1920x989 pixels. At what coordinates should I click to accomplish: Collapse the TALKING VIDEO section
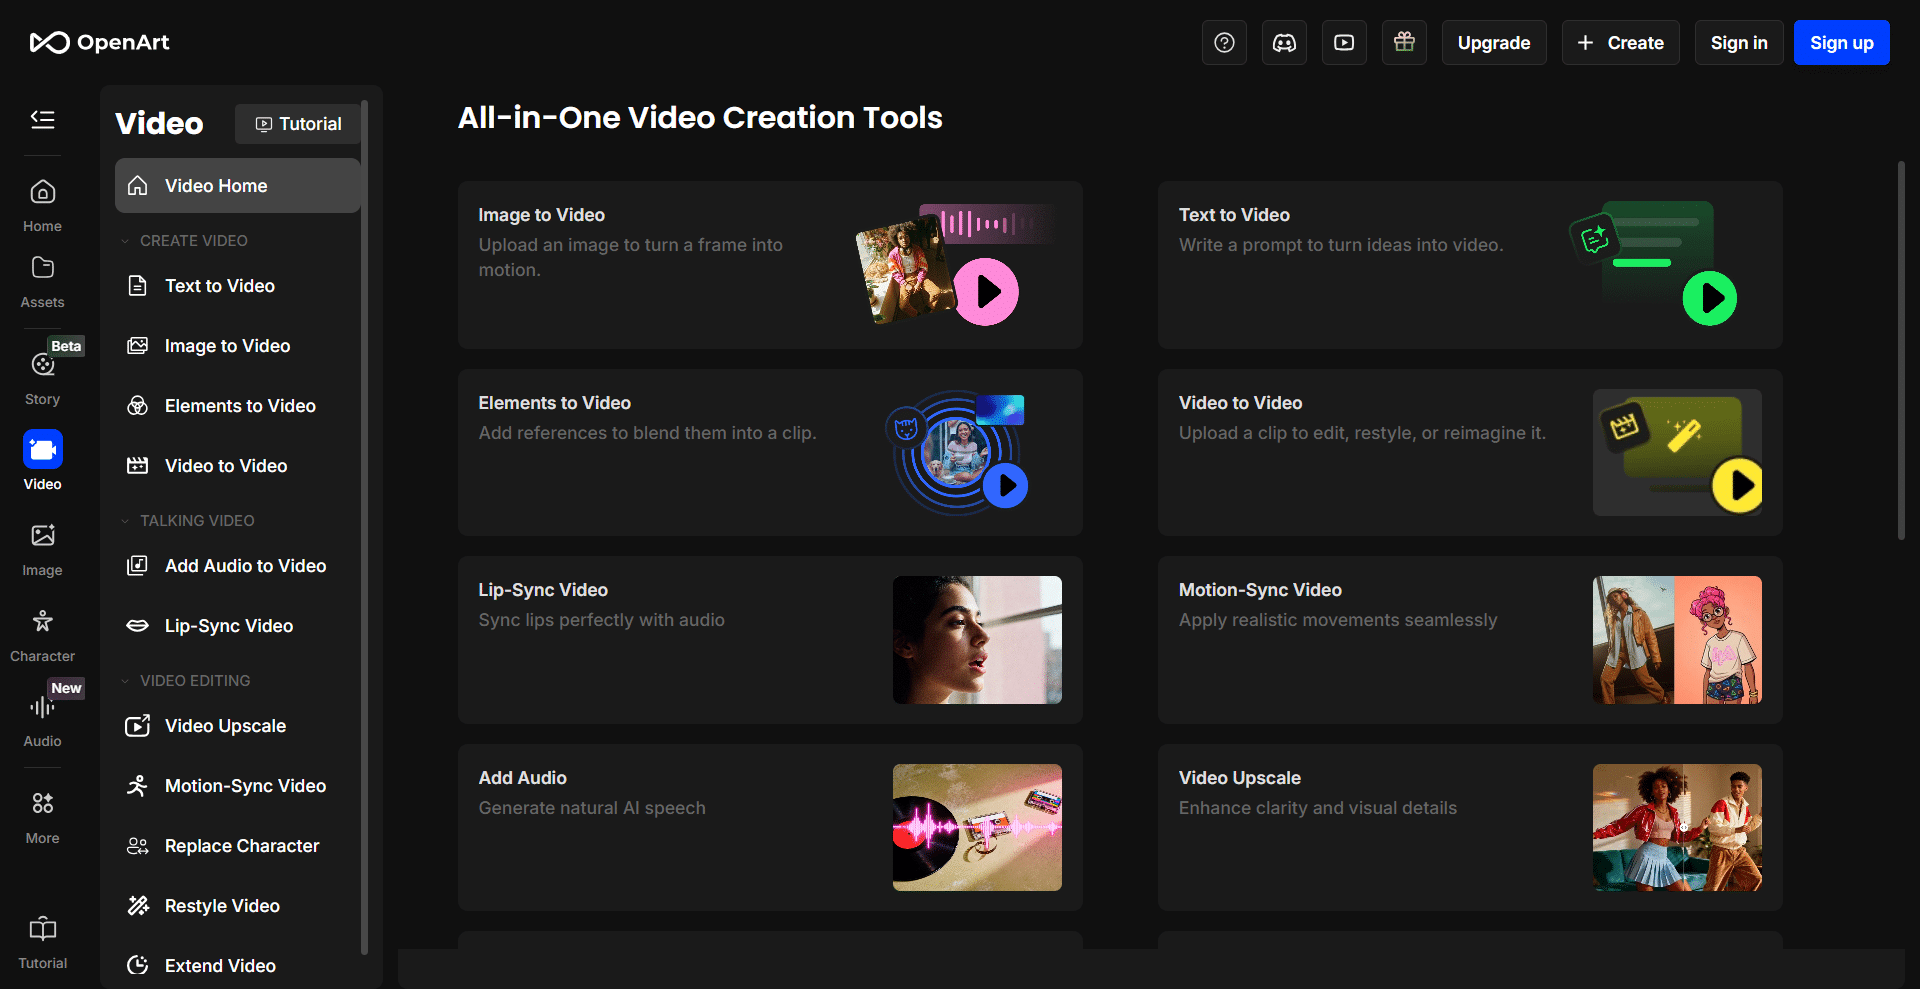126,521
